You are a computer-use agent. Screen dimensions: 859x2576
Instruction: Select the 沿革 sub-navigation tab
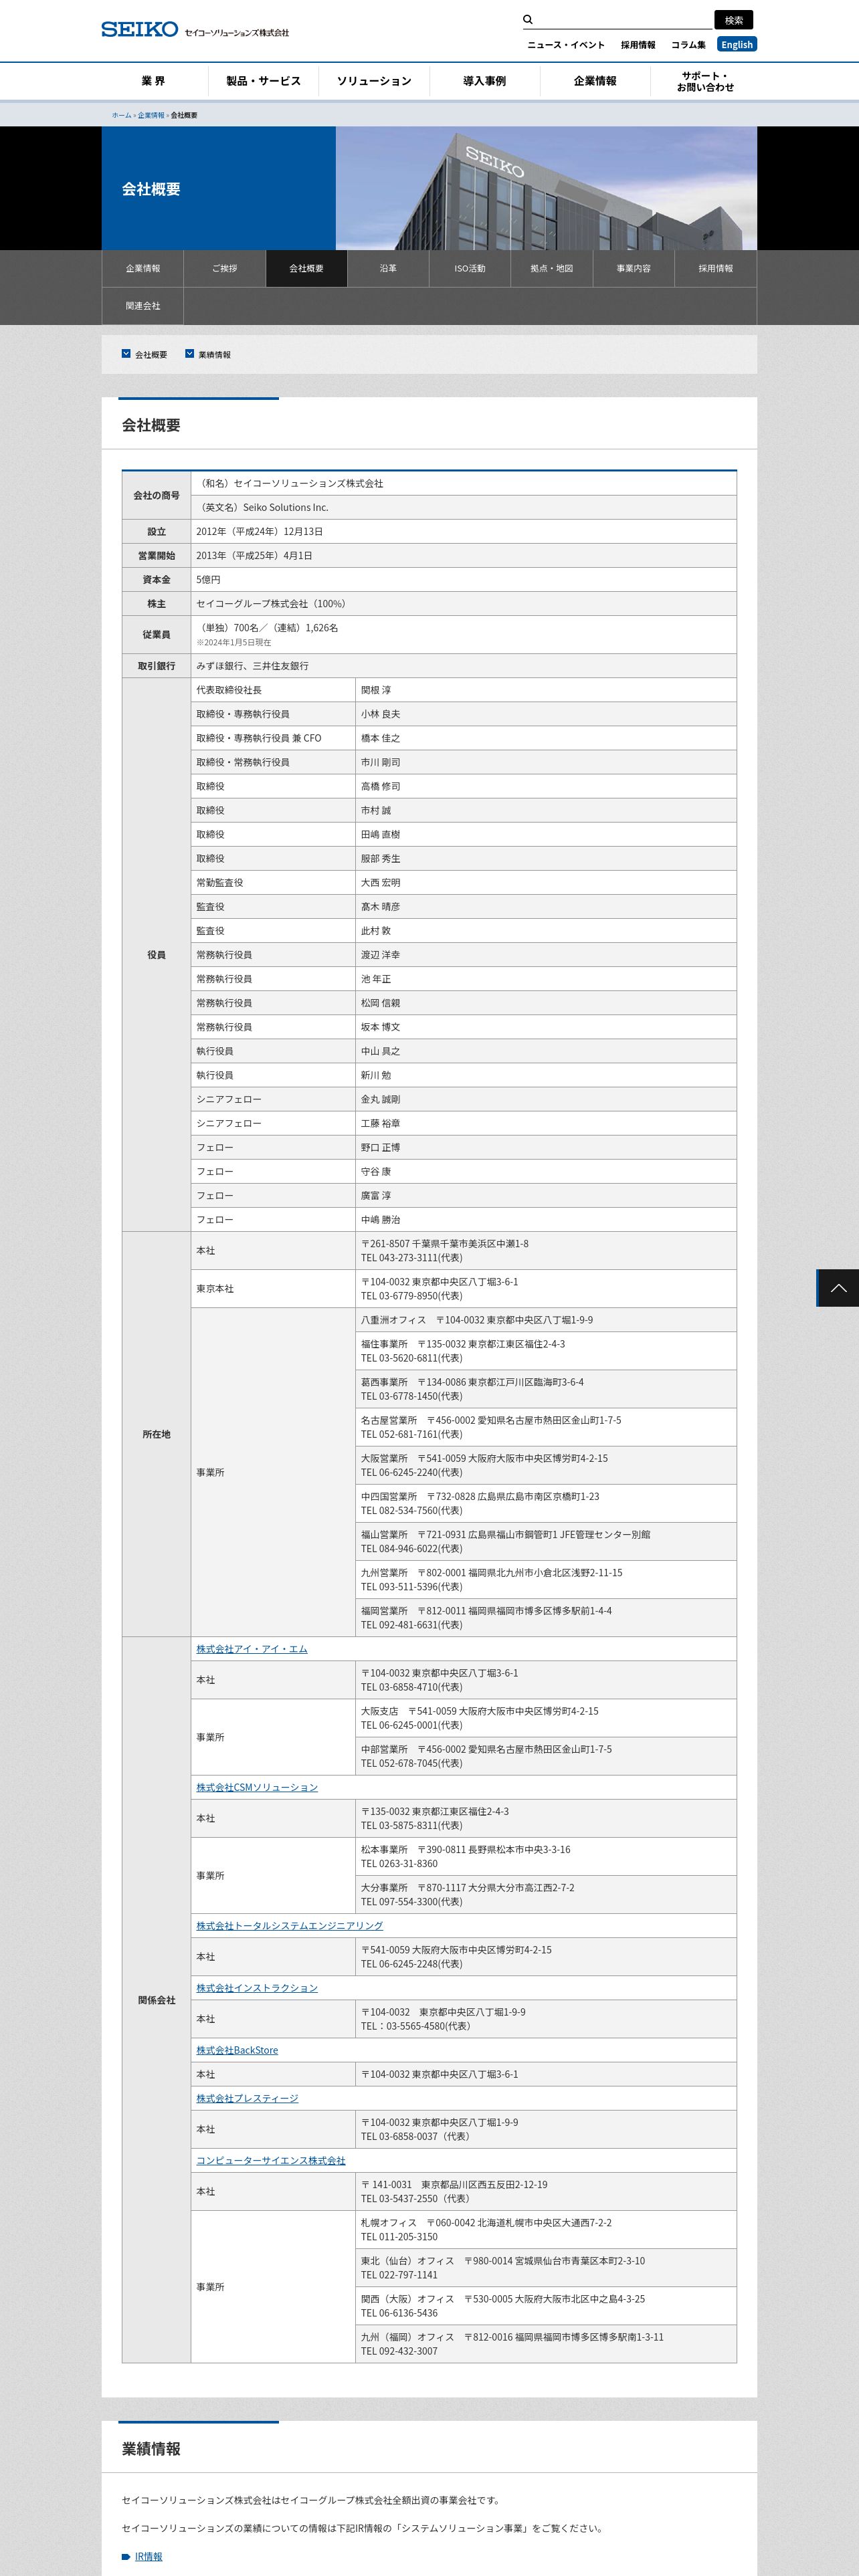click(388, 268)
